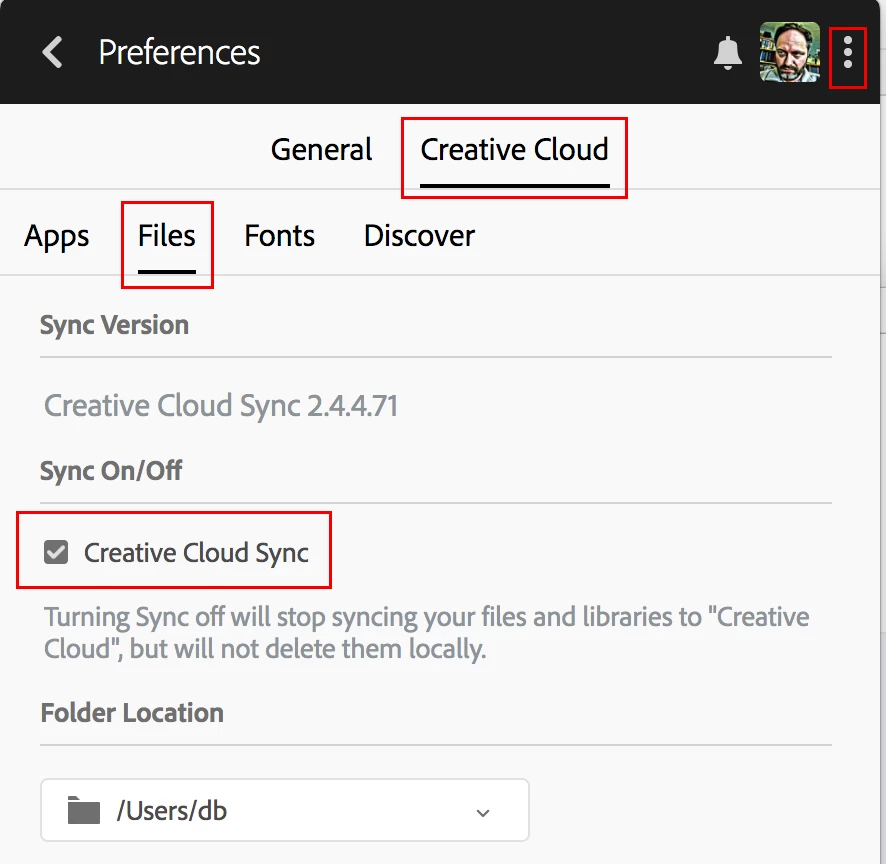Click the Turning Sync off description text
The height and width of the screenshot is (864, 886).
[x=427, y=633]
